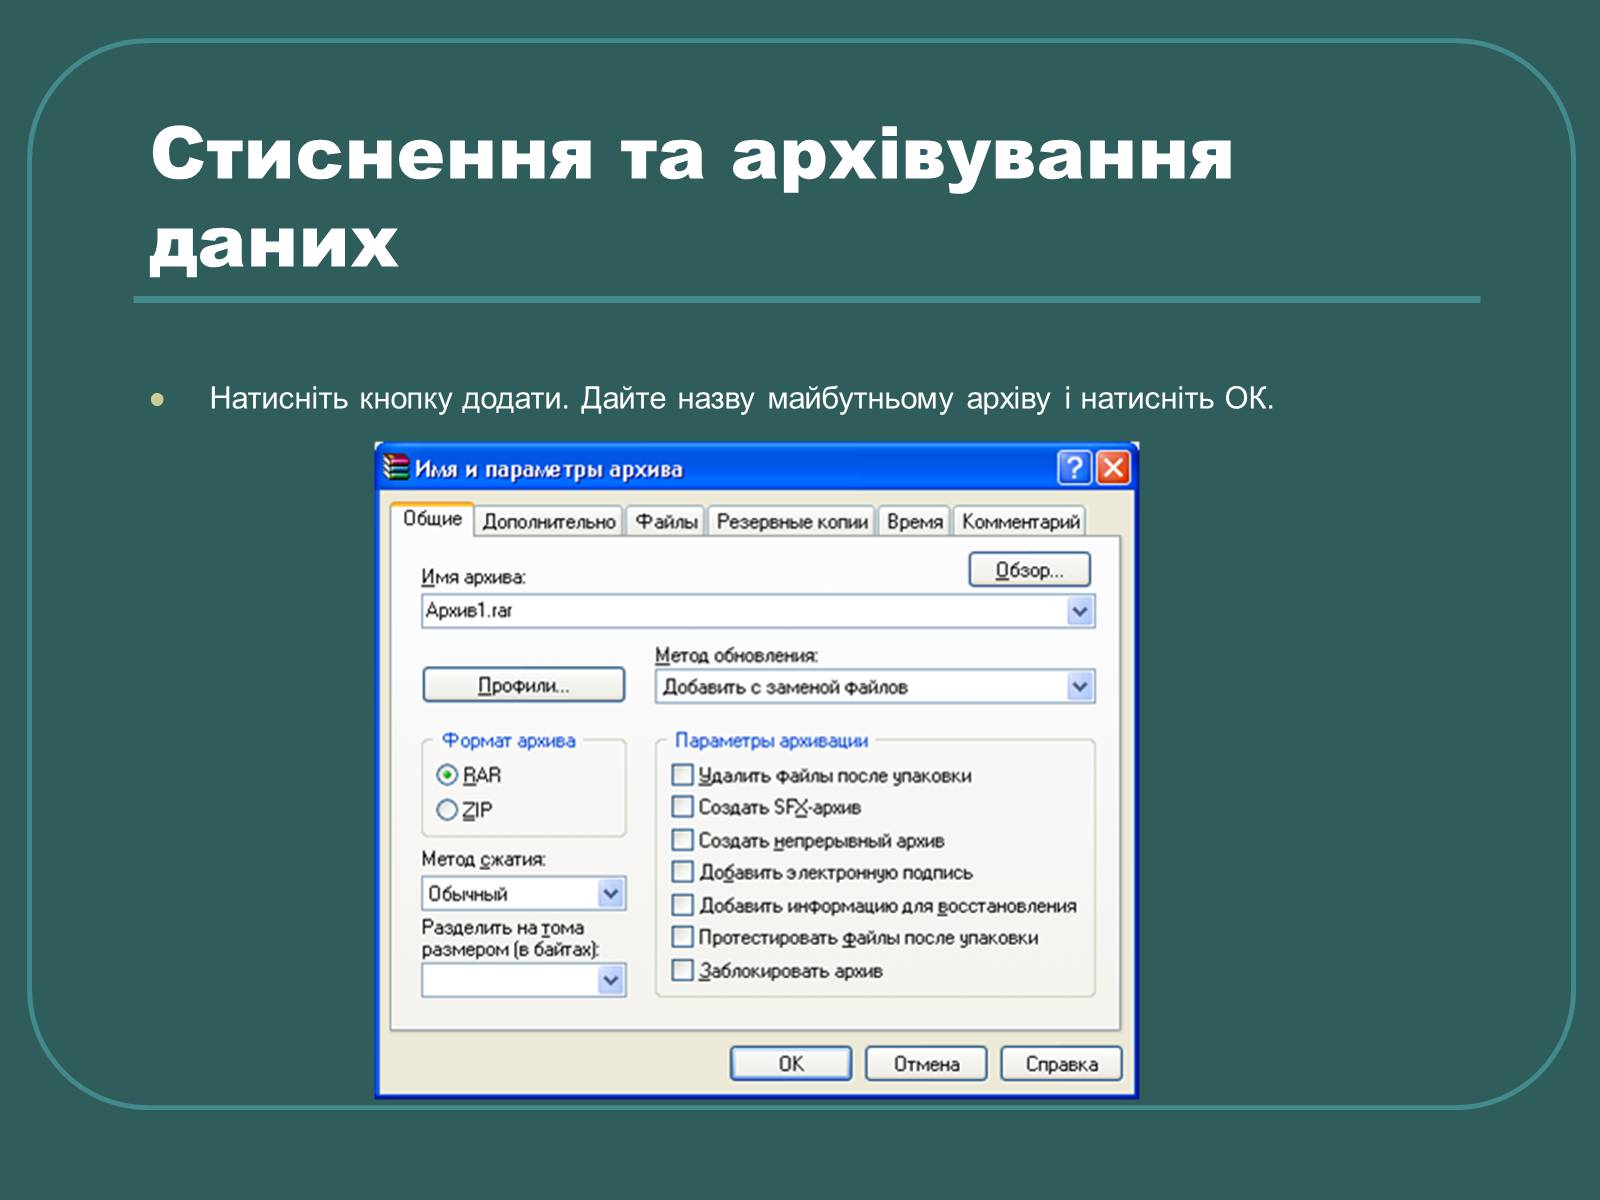This screenshot has height=1200, width=1600.
Task: Click the Отмена cancel button
Action: [926, 1064]
